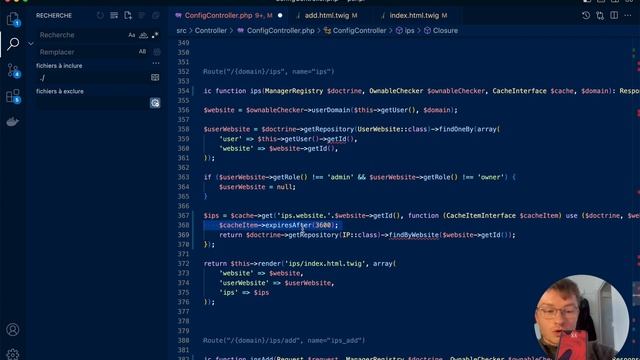
Task: Split the editor to the right
Action: [614, 16]
